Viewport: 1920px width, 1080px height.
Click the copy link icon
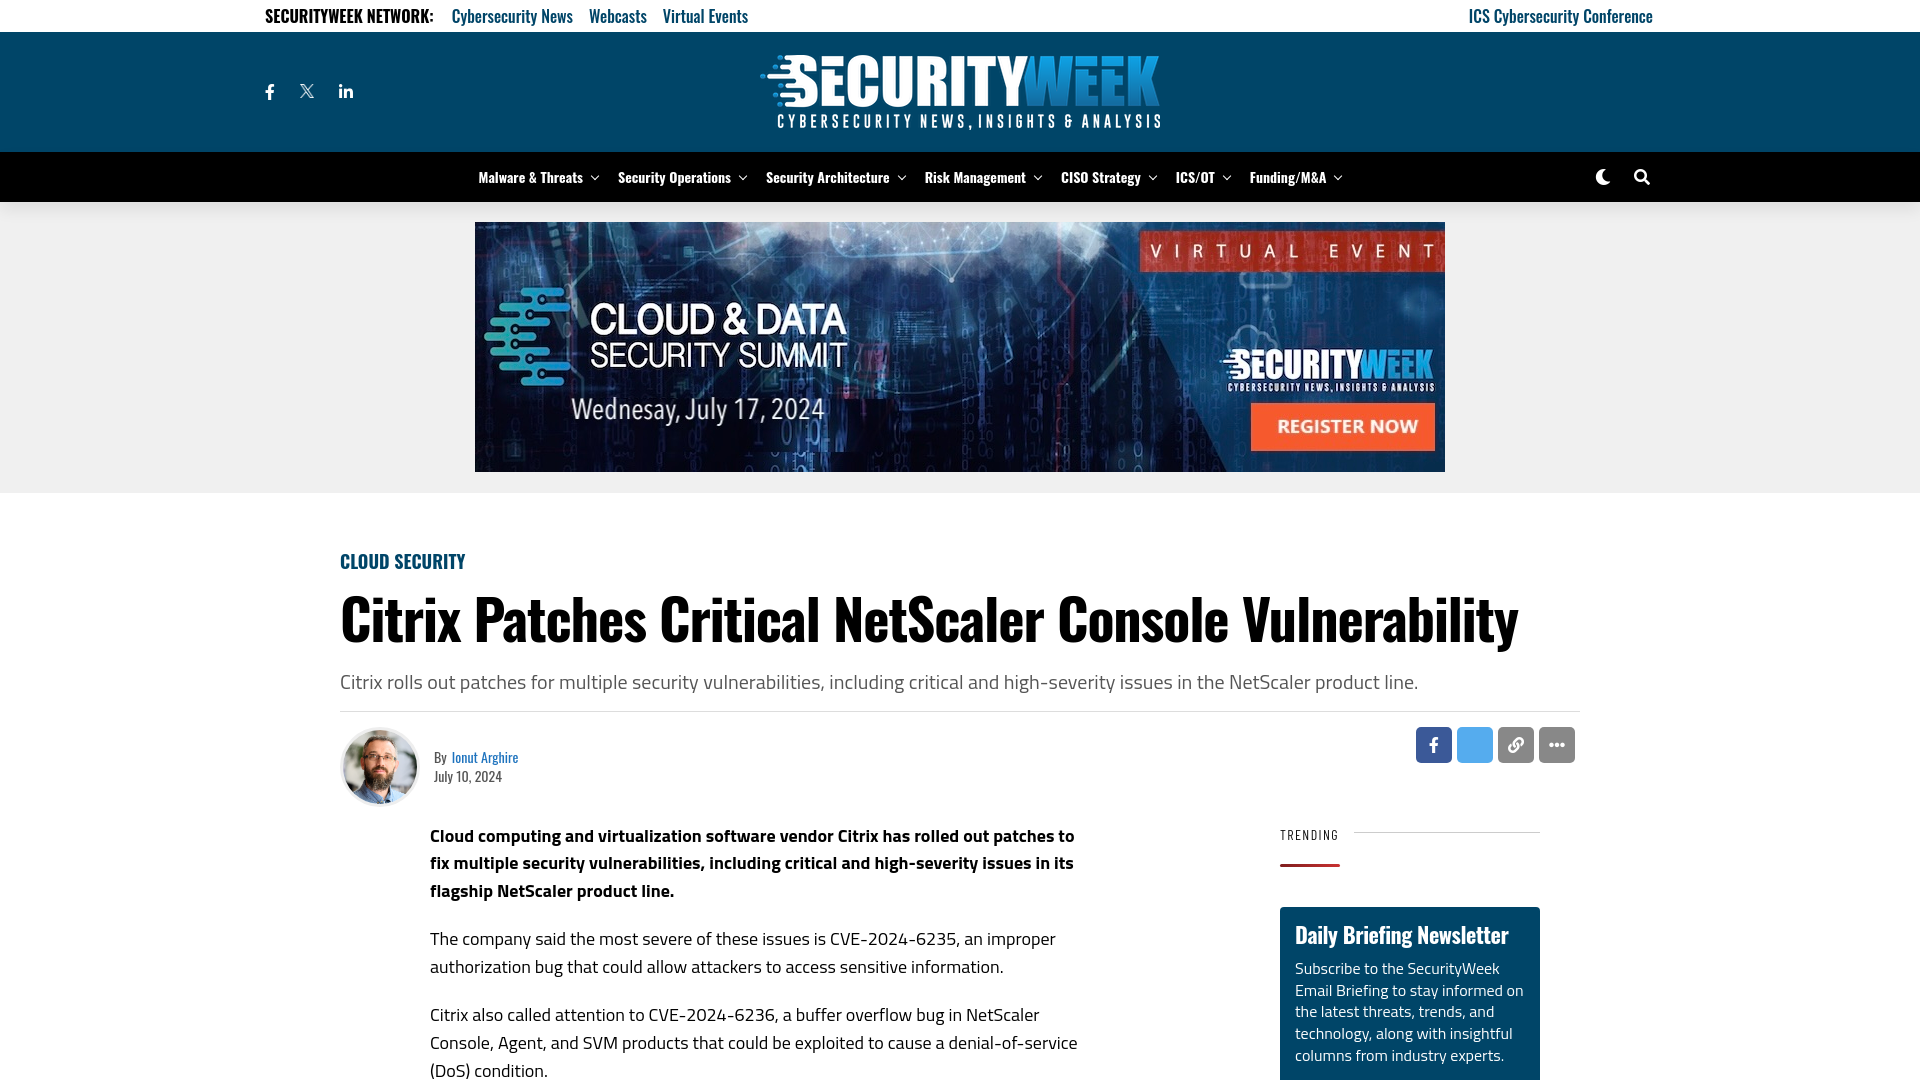(x=1515, y=745)
